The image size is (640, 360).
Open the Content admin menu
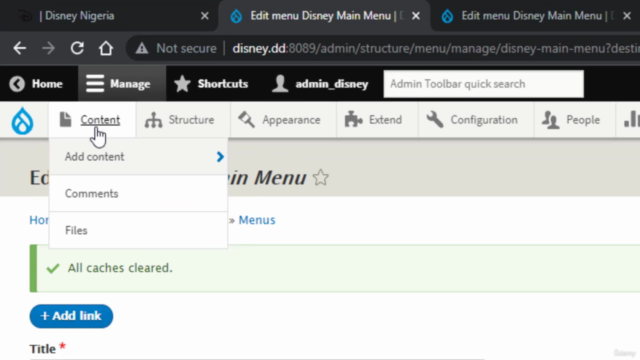[x=92, y=120]
